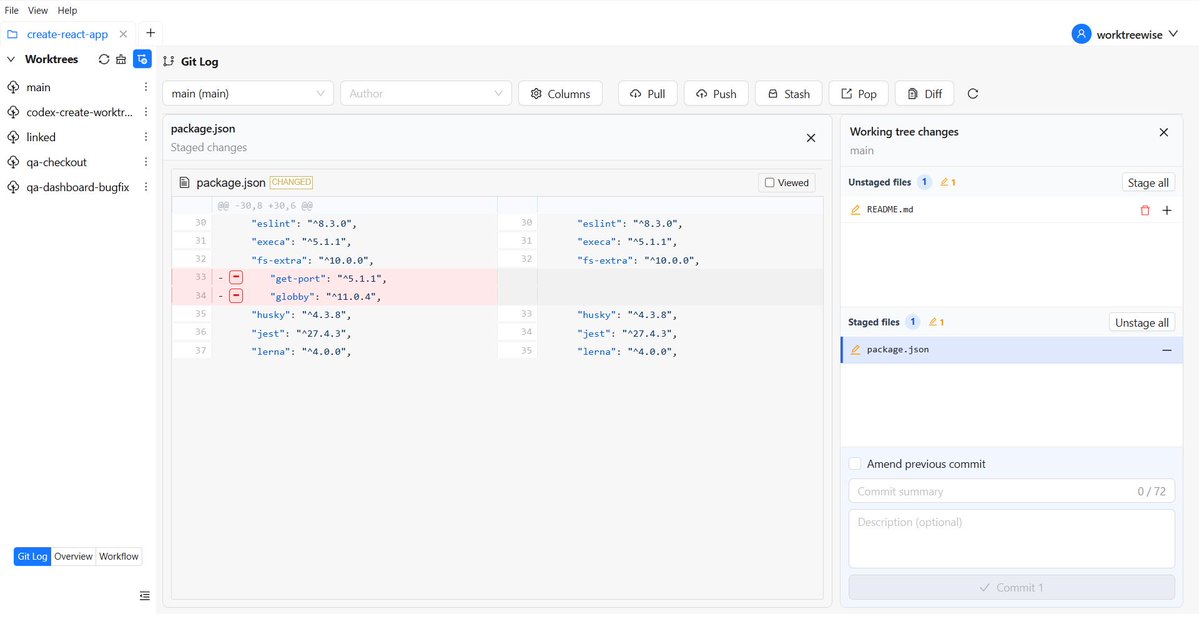
Task: Click the Commit 1 button
Action: click(1012, 588)
